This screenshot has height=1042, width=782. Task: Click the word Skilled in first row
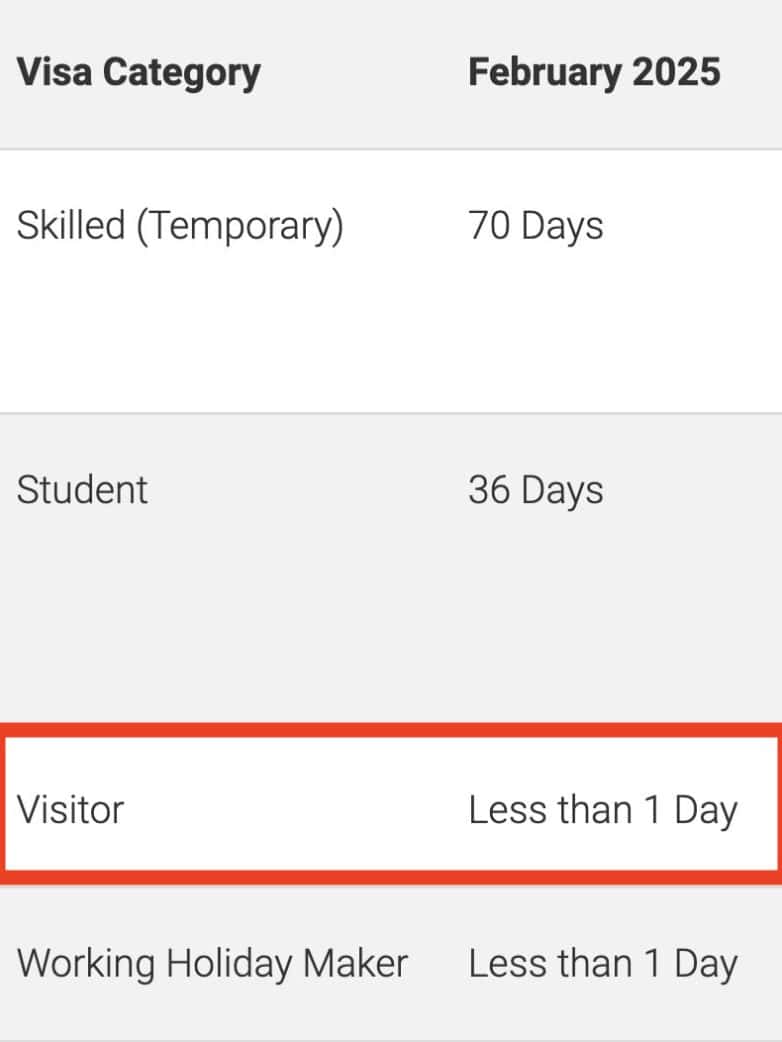coord(70,226)
